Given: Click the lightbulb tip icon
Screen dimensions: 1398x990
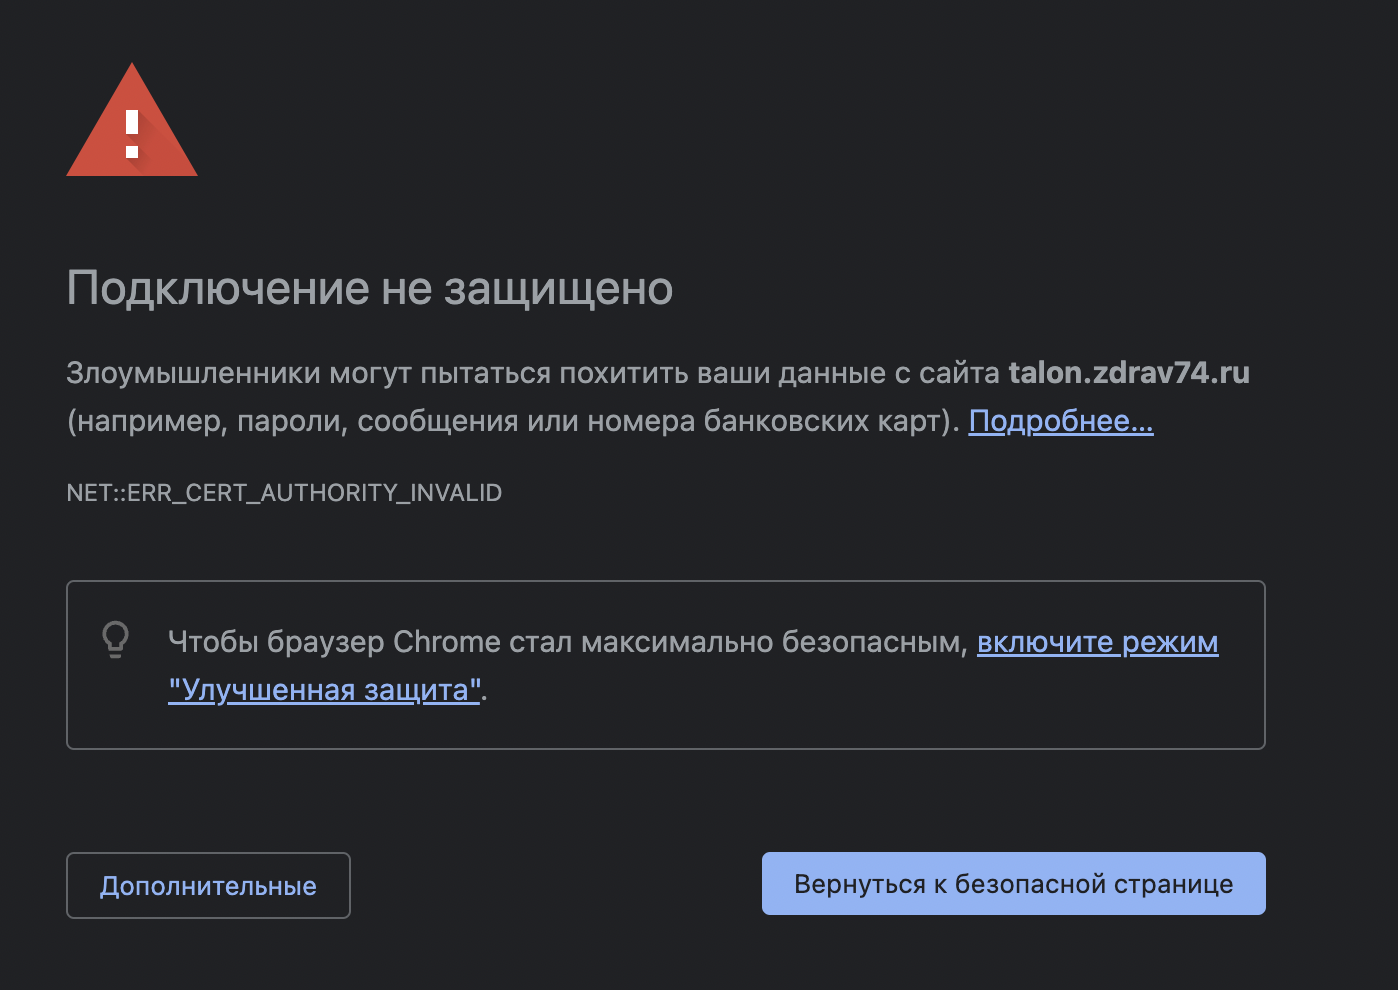Looking at the screenshot, I should pyautogui.click(x=116, y=640).
